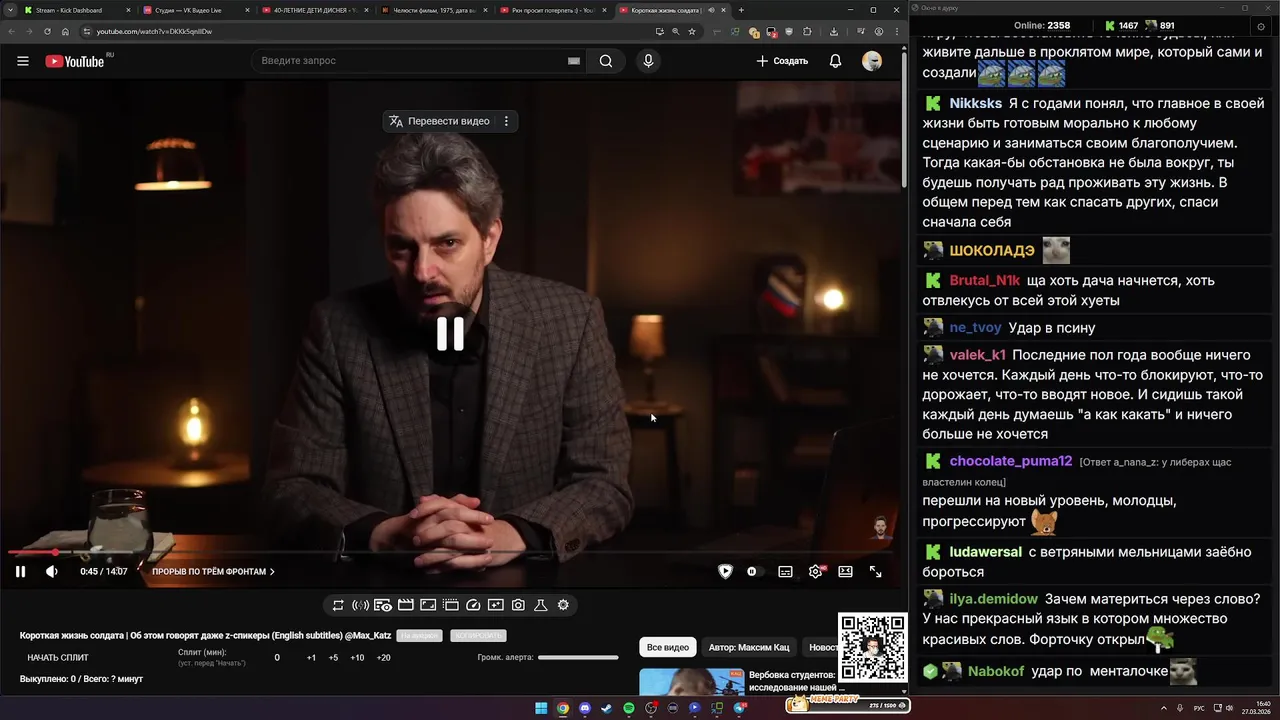
Task: Open enhancer toolbar settings gear
Action: point(563,605)
